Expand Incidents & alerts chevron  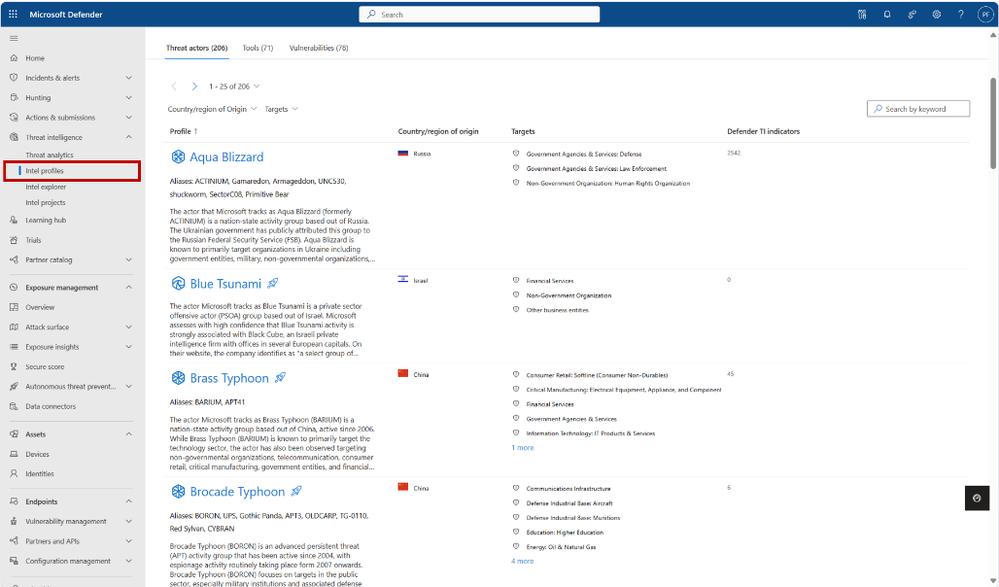pyautogui.click(x=129, y=78)
